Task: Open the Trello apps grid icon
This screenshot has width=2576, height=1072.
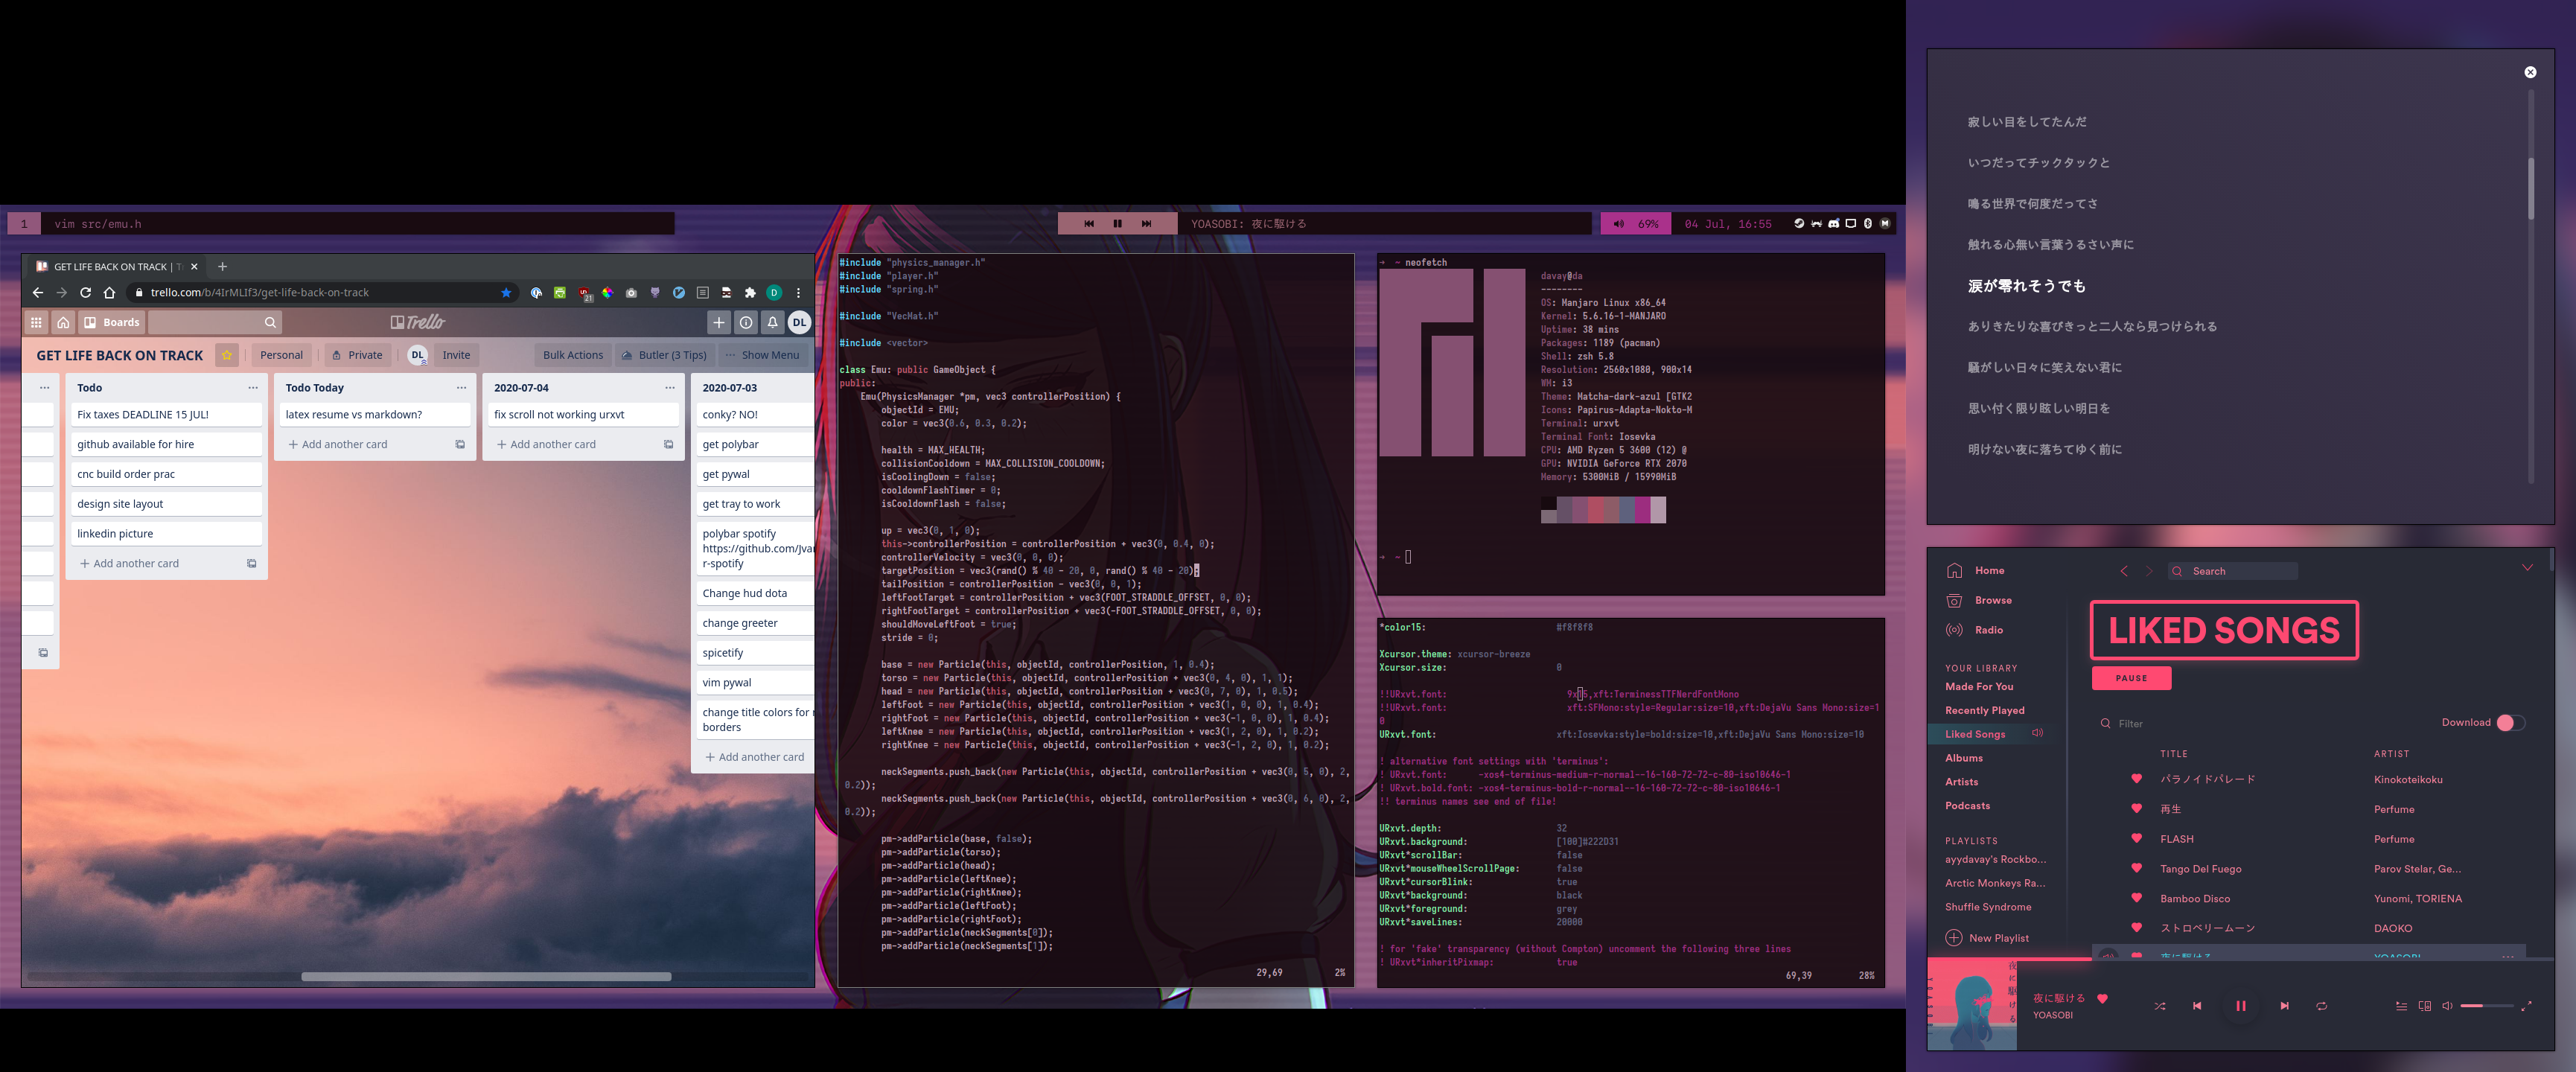Action: click(x=36, y=322)
